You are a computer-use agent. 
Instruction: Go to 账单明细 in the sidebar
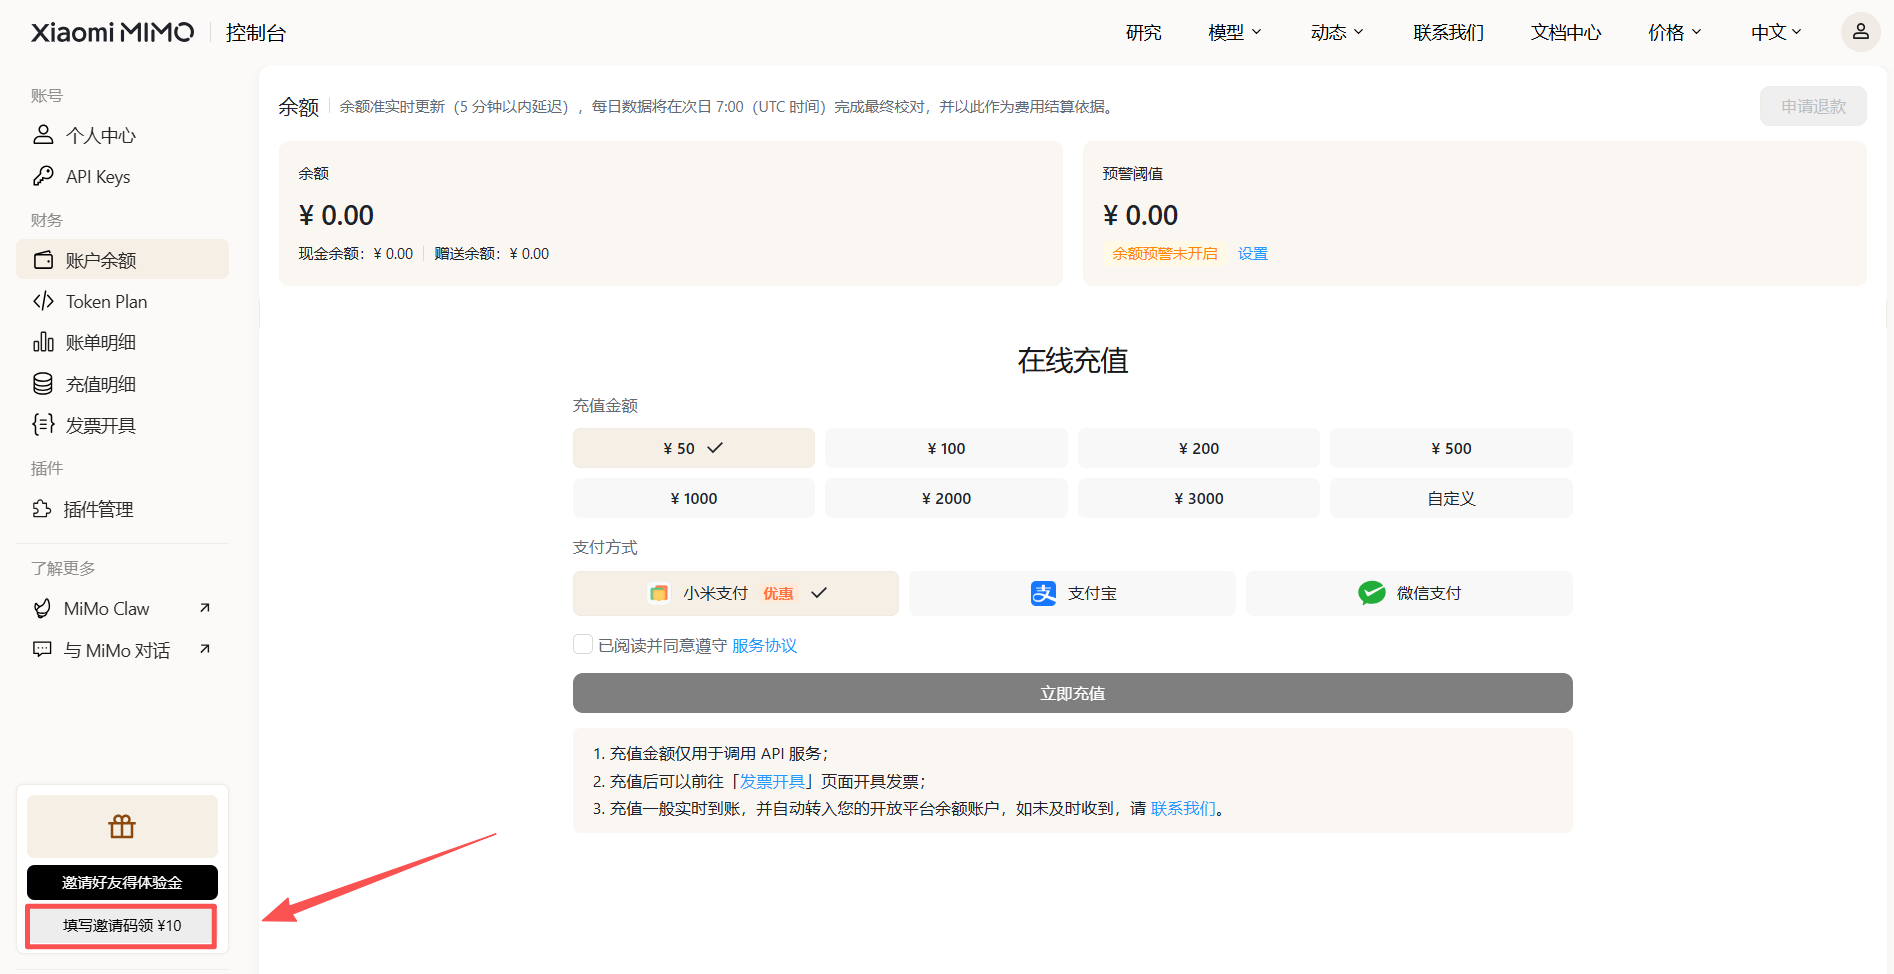(x=122, y=342)
